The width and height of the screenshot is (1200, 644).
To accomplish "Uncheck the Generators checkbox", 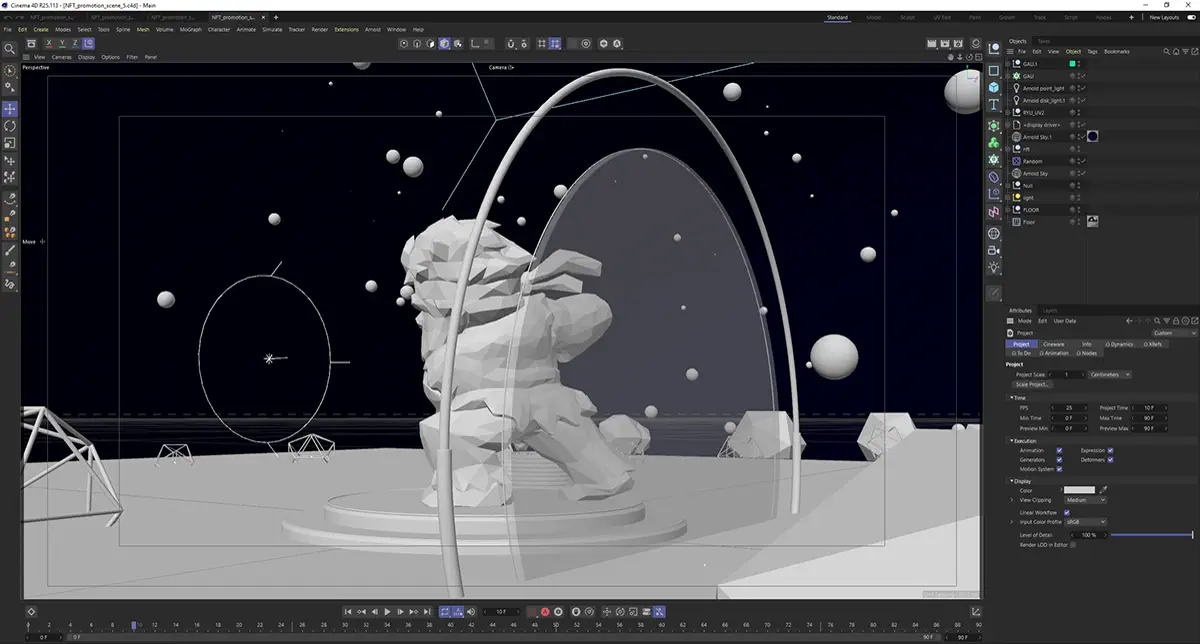I will pyautogui.click(x=1059, y=460).
